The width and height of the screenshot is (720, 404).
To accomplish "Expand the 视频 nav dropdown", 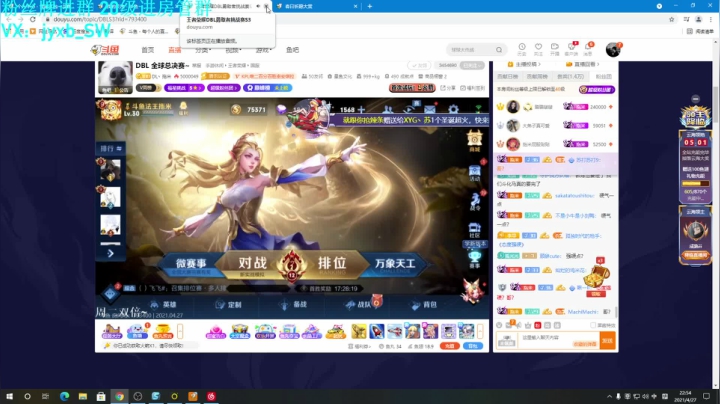I will [233, 50].
